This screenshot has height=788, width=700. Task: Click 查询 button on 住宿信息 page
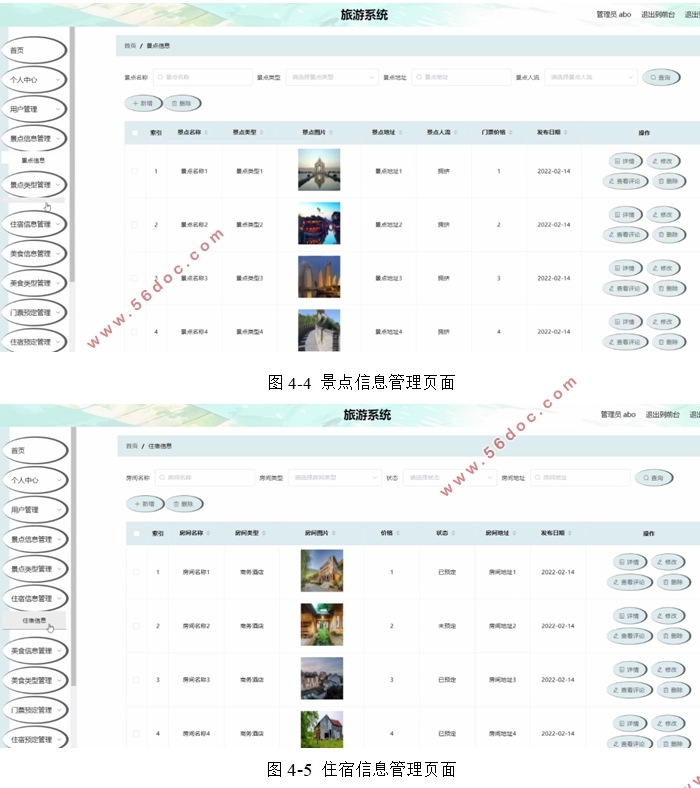[654, 478]
